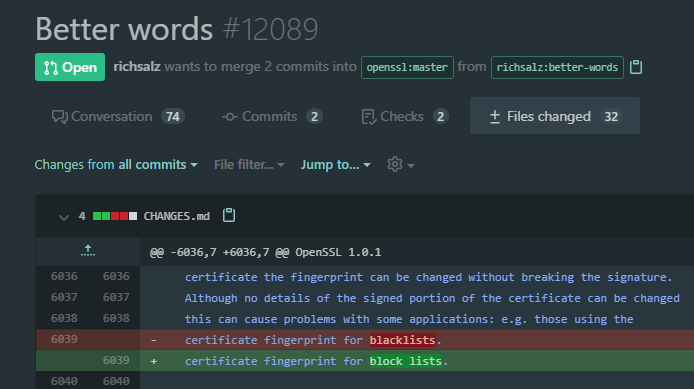Click the Commits node icon

(x=229, y=117)
